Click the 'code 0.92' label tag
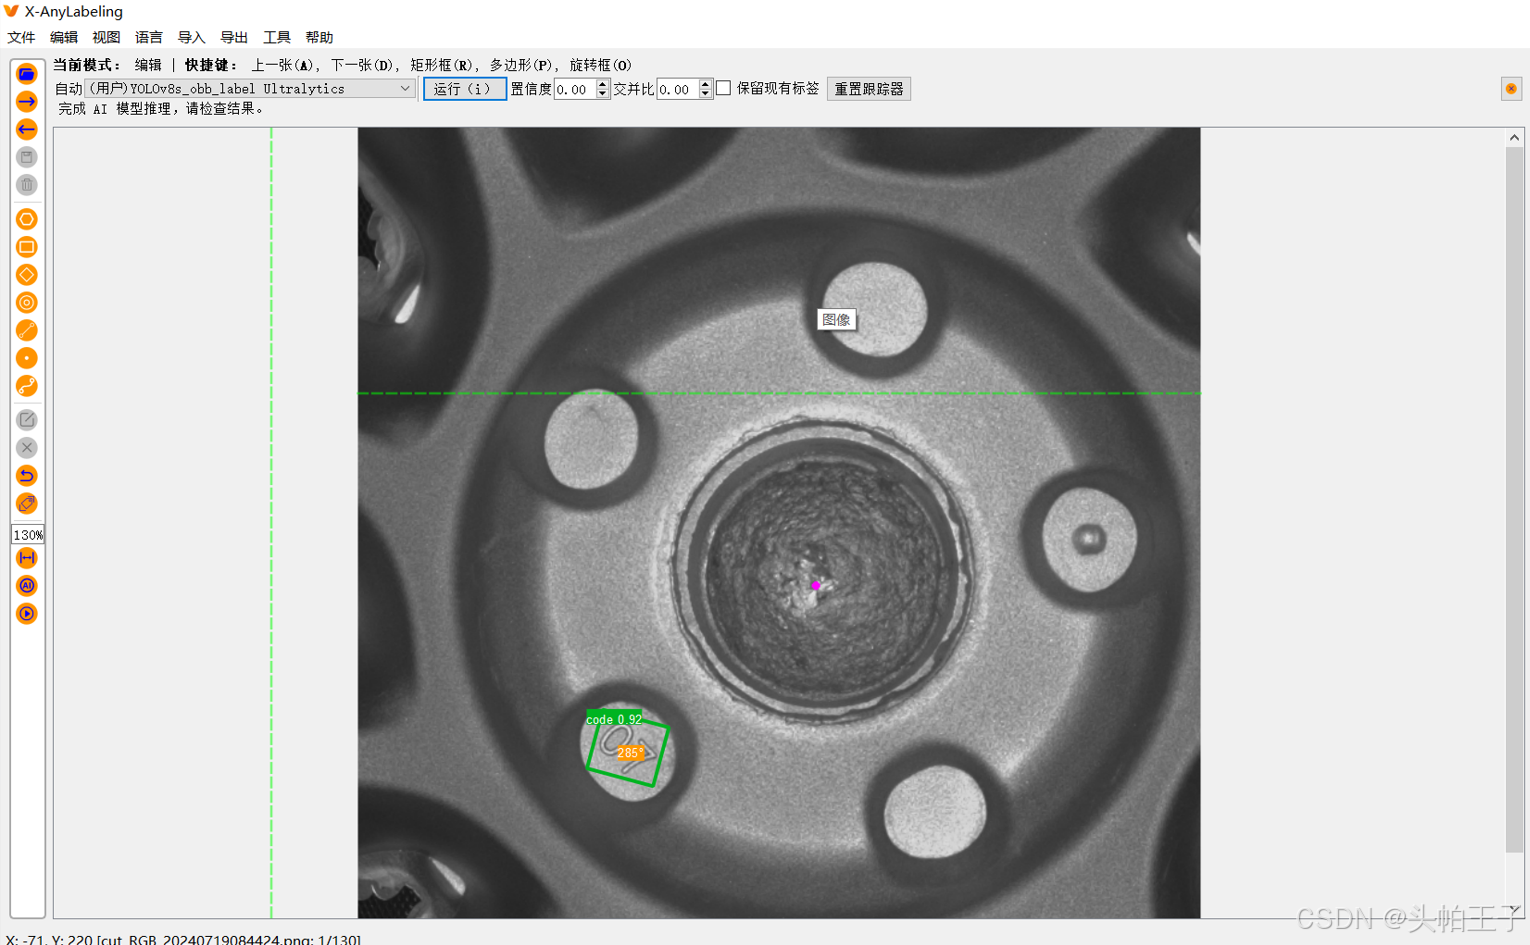Screen dimensions: 1530x945 pos(614,719)
